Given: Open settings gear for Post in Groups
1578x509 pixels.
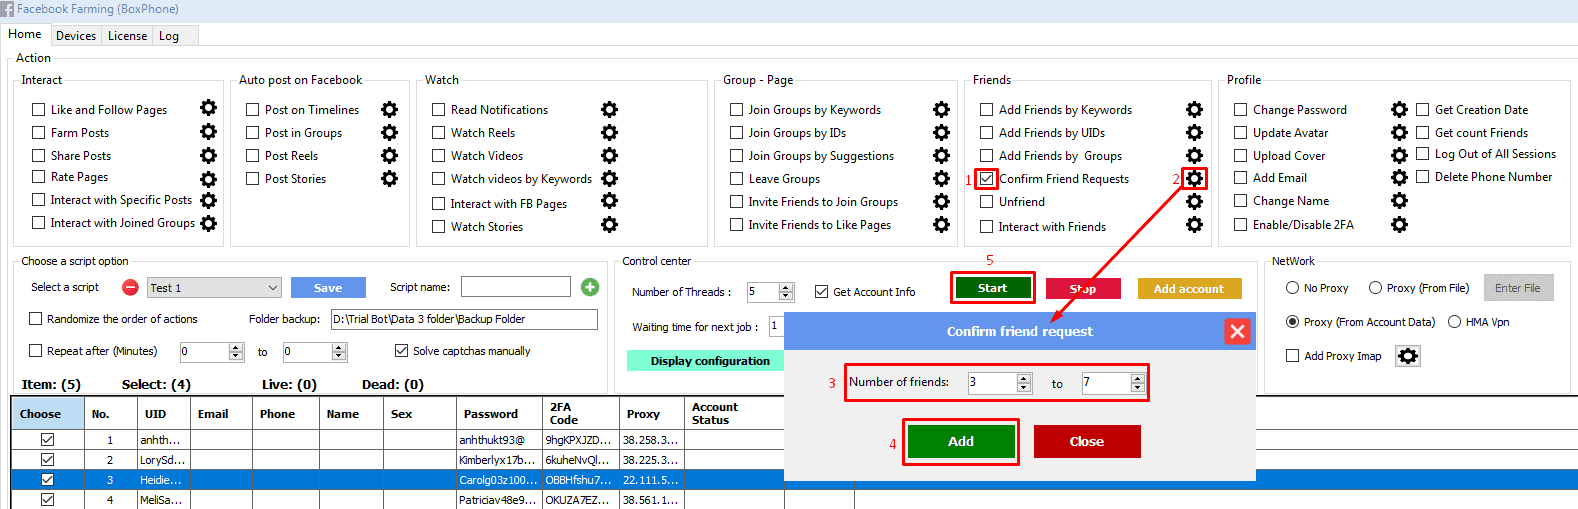Looking at the screenshot, I should click(x=389, y=132).
